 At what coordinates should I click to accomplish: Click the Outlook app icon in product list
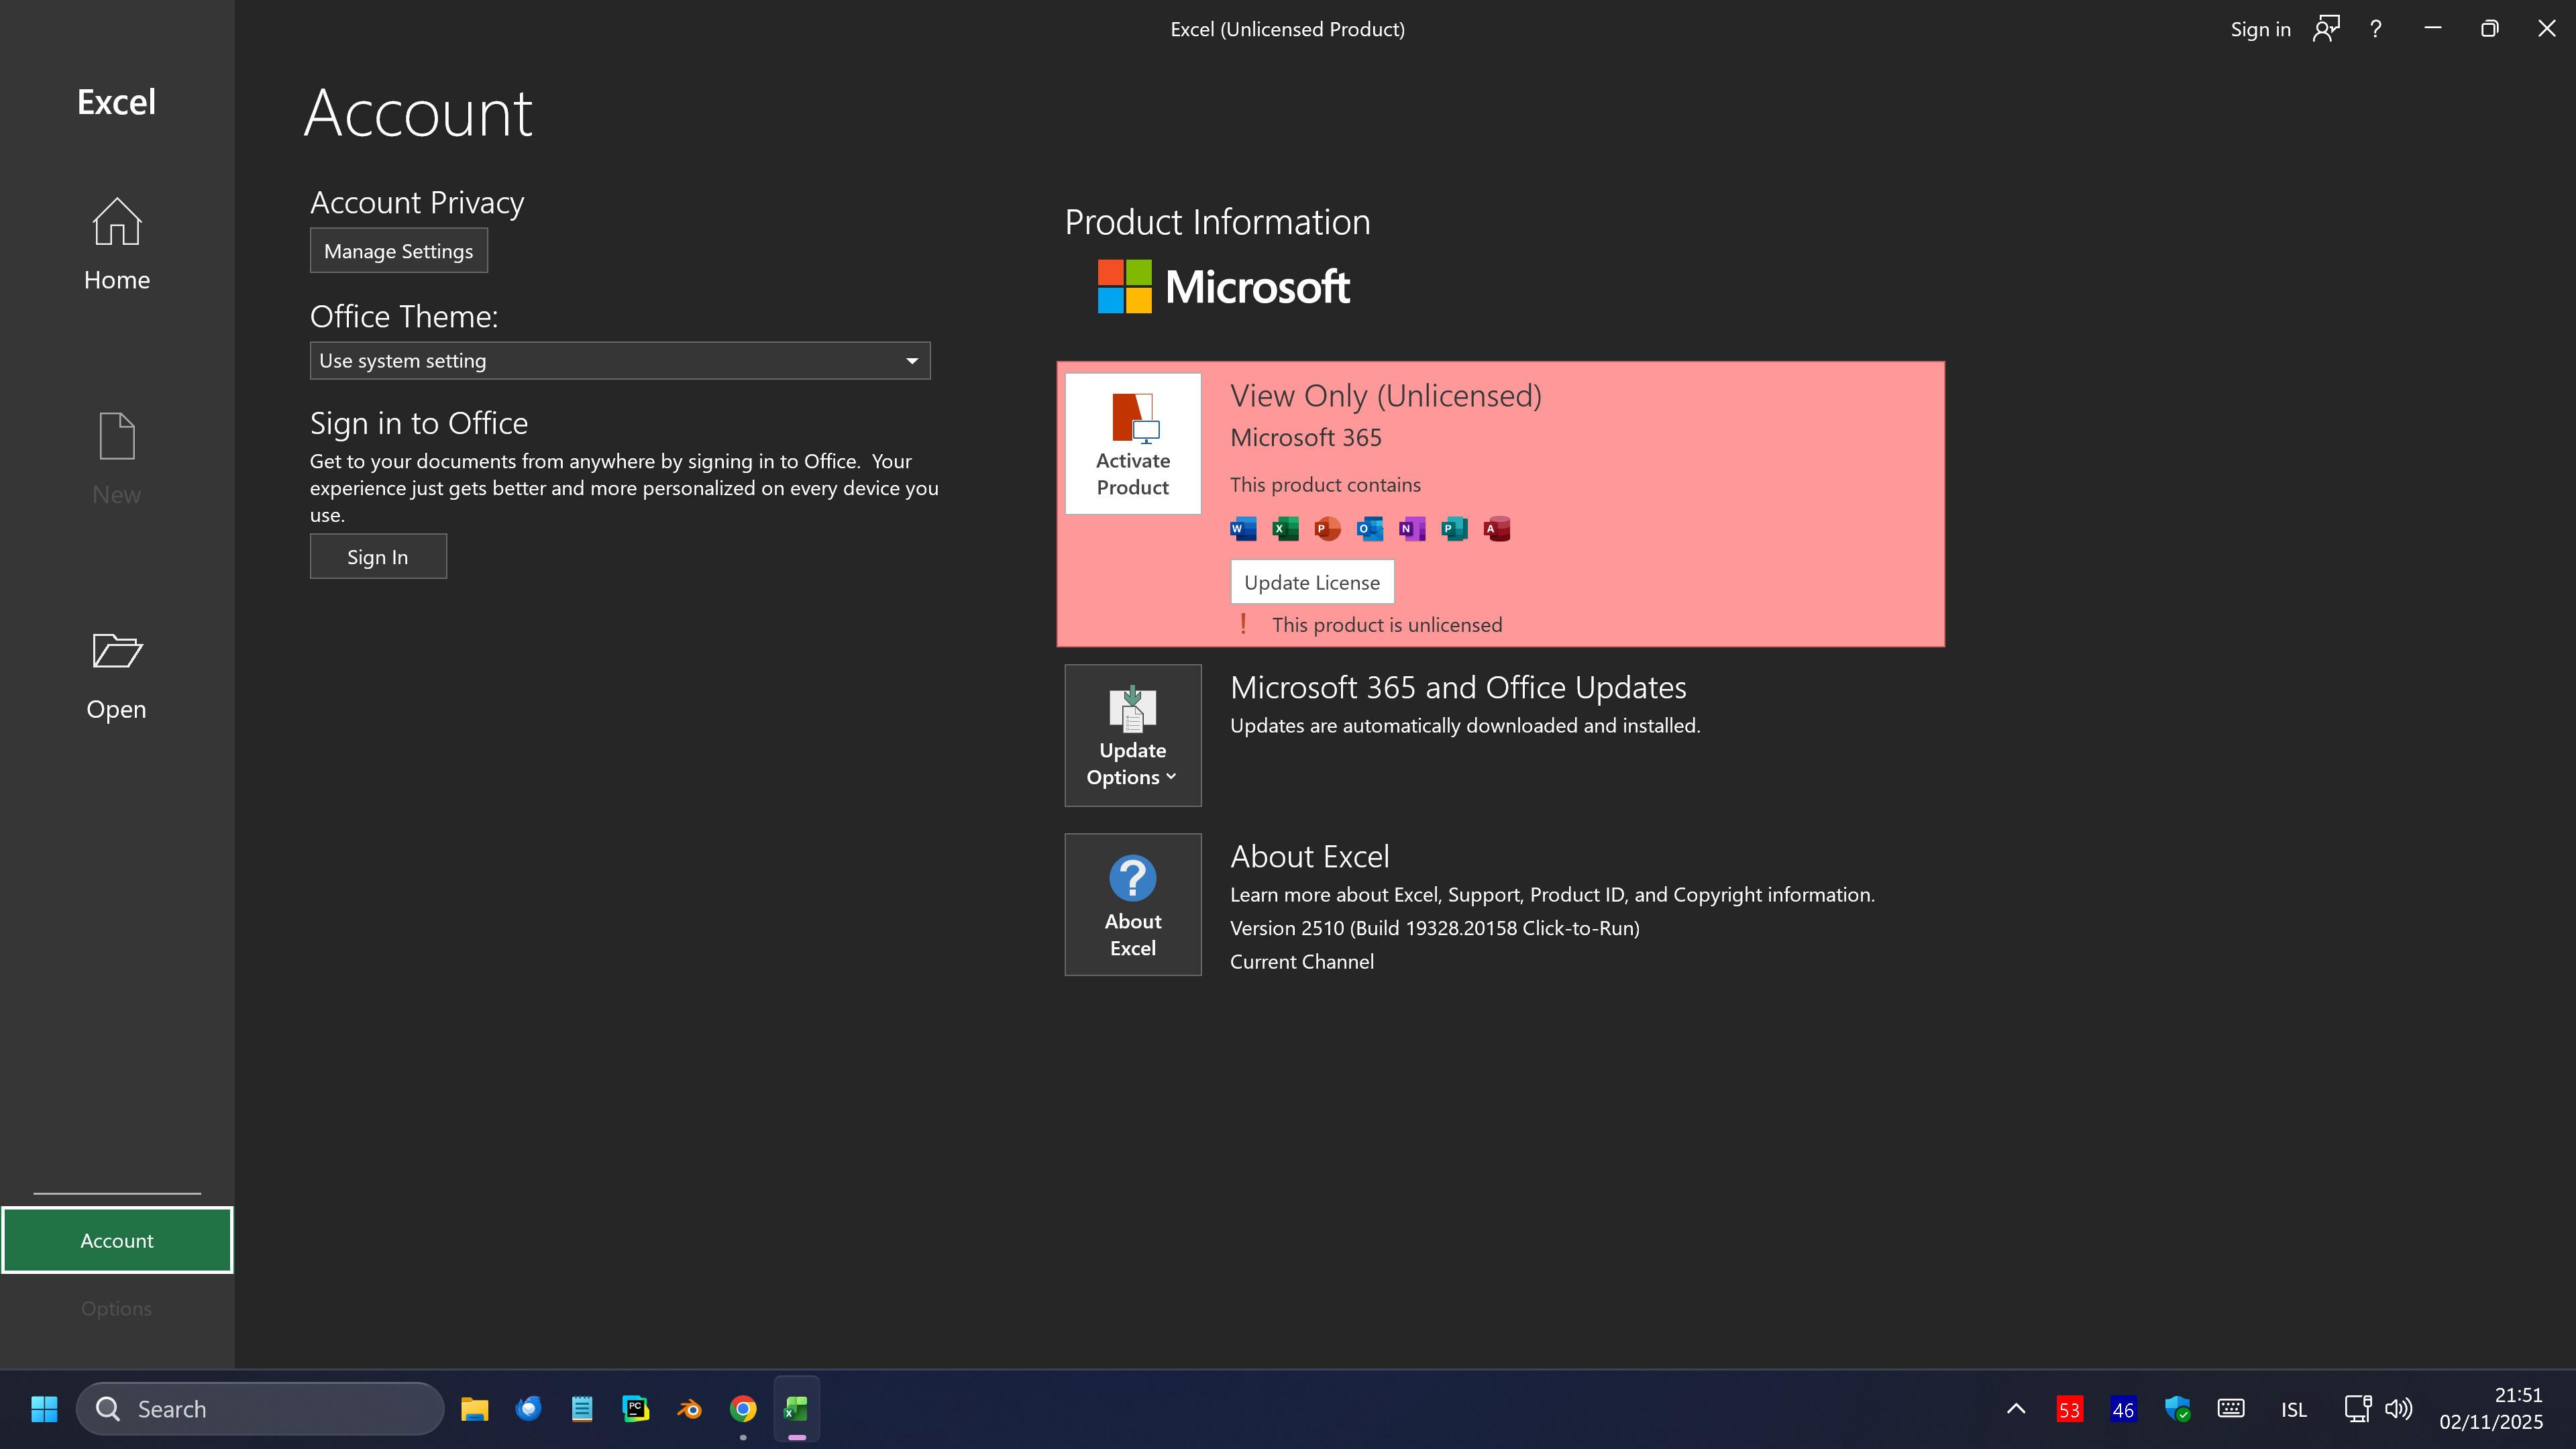(1370, 529)
